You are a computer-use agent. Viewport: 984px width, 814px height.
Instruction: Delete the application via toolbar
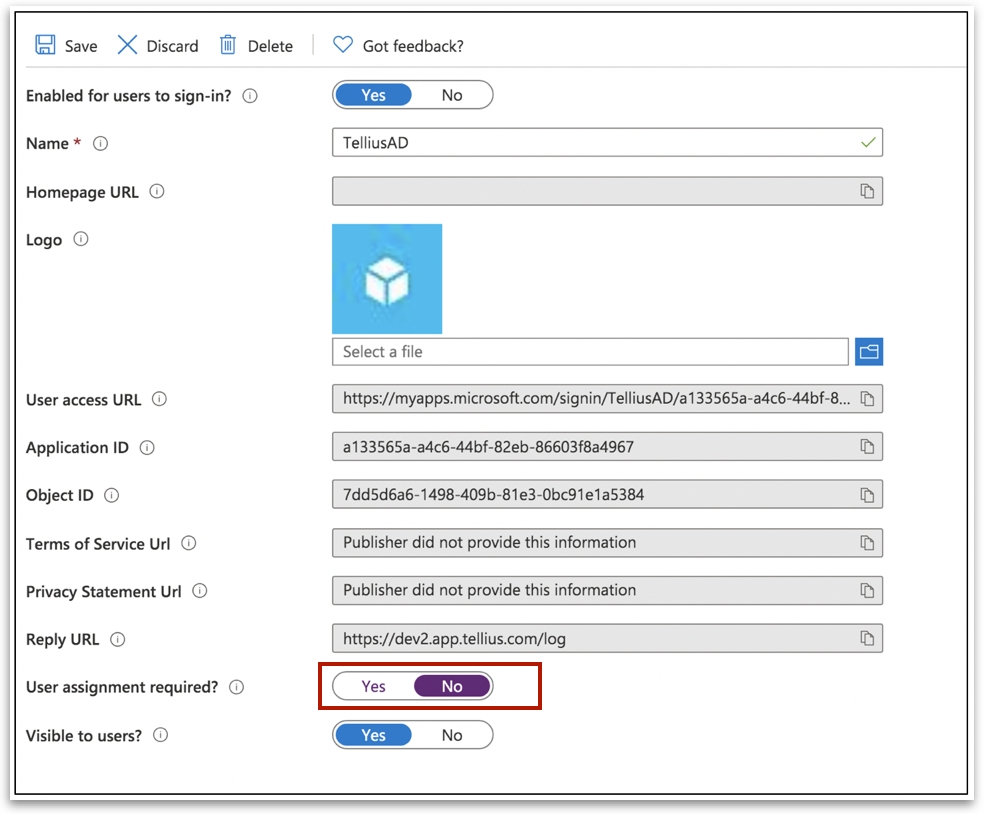point(257,46)
